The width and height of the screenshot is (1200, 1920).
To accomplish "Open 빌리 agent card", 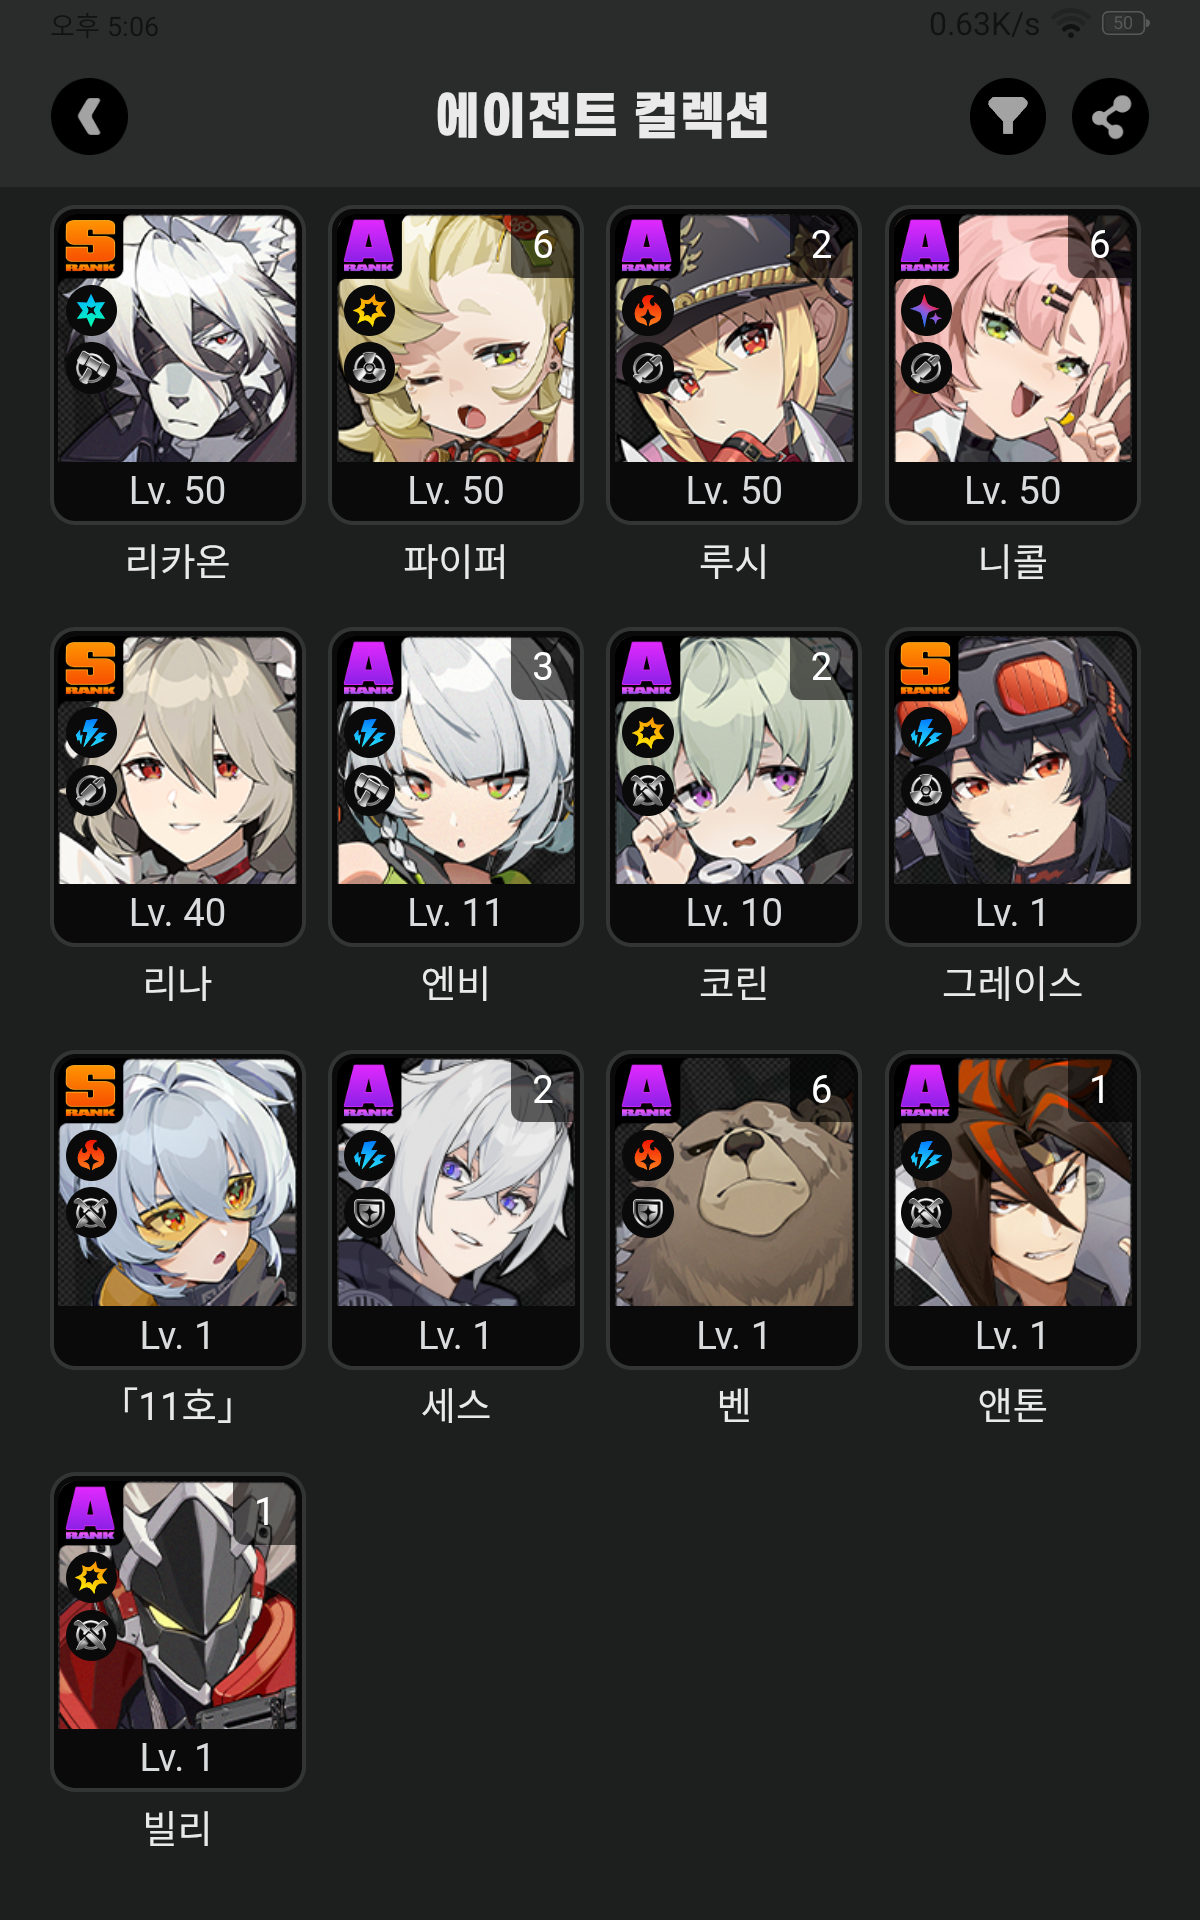I will click(178, 1632).
